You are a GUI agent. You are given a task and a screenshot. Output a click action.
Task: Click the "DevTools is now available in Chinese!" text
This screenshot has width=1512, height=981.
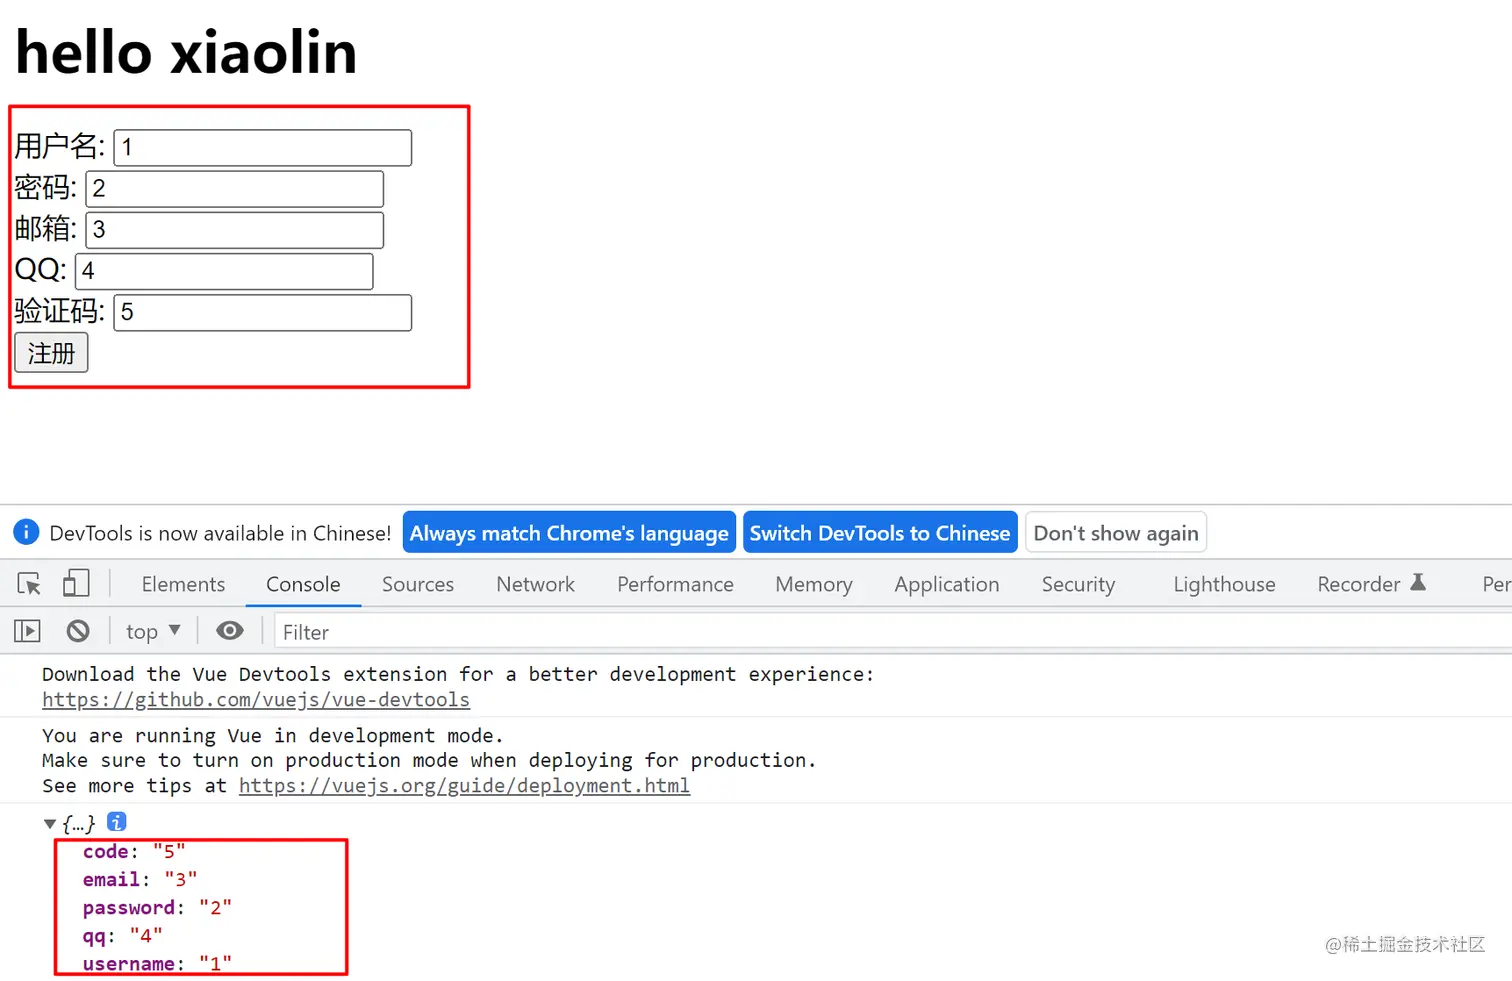tap(220, 533)
